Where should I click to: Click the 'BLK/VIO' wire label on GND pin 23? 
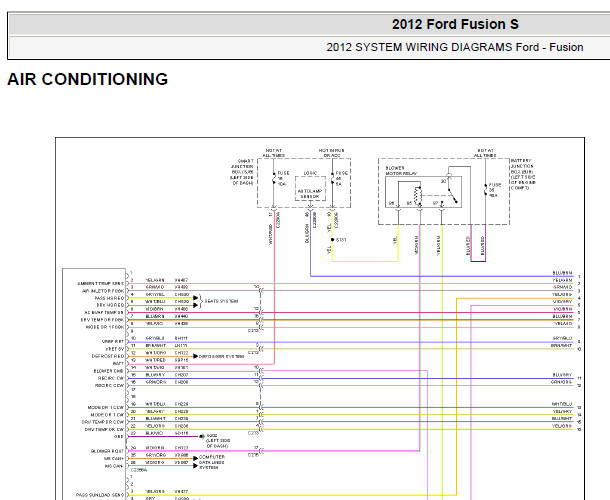(x=155, y=433)
